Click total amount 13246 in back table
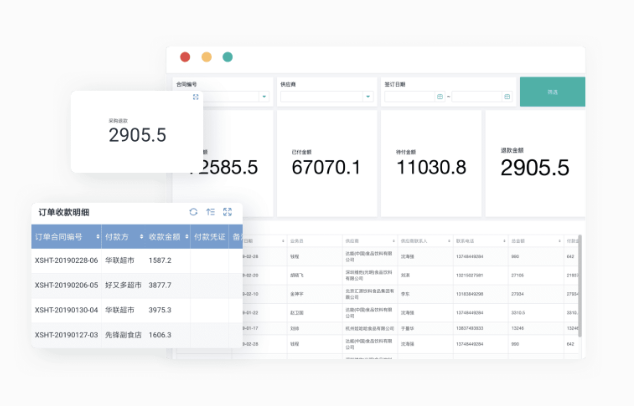The width and height of the screenshot is (634, 406). (x=517, y=328)
